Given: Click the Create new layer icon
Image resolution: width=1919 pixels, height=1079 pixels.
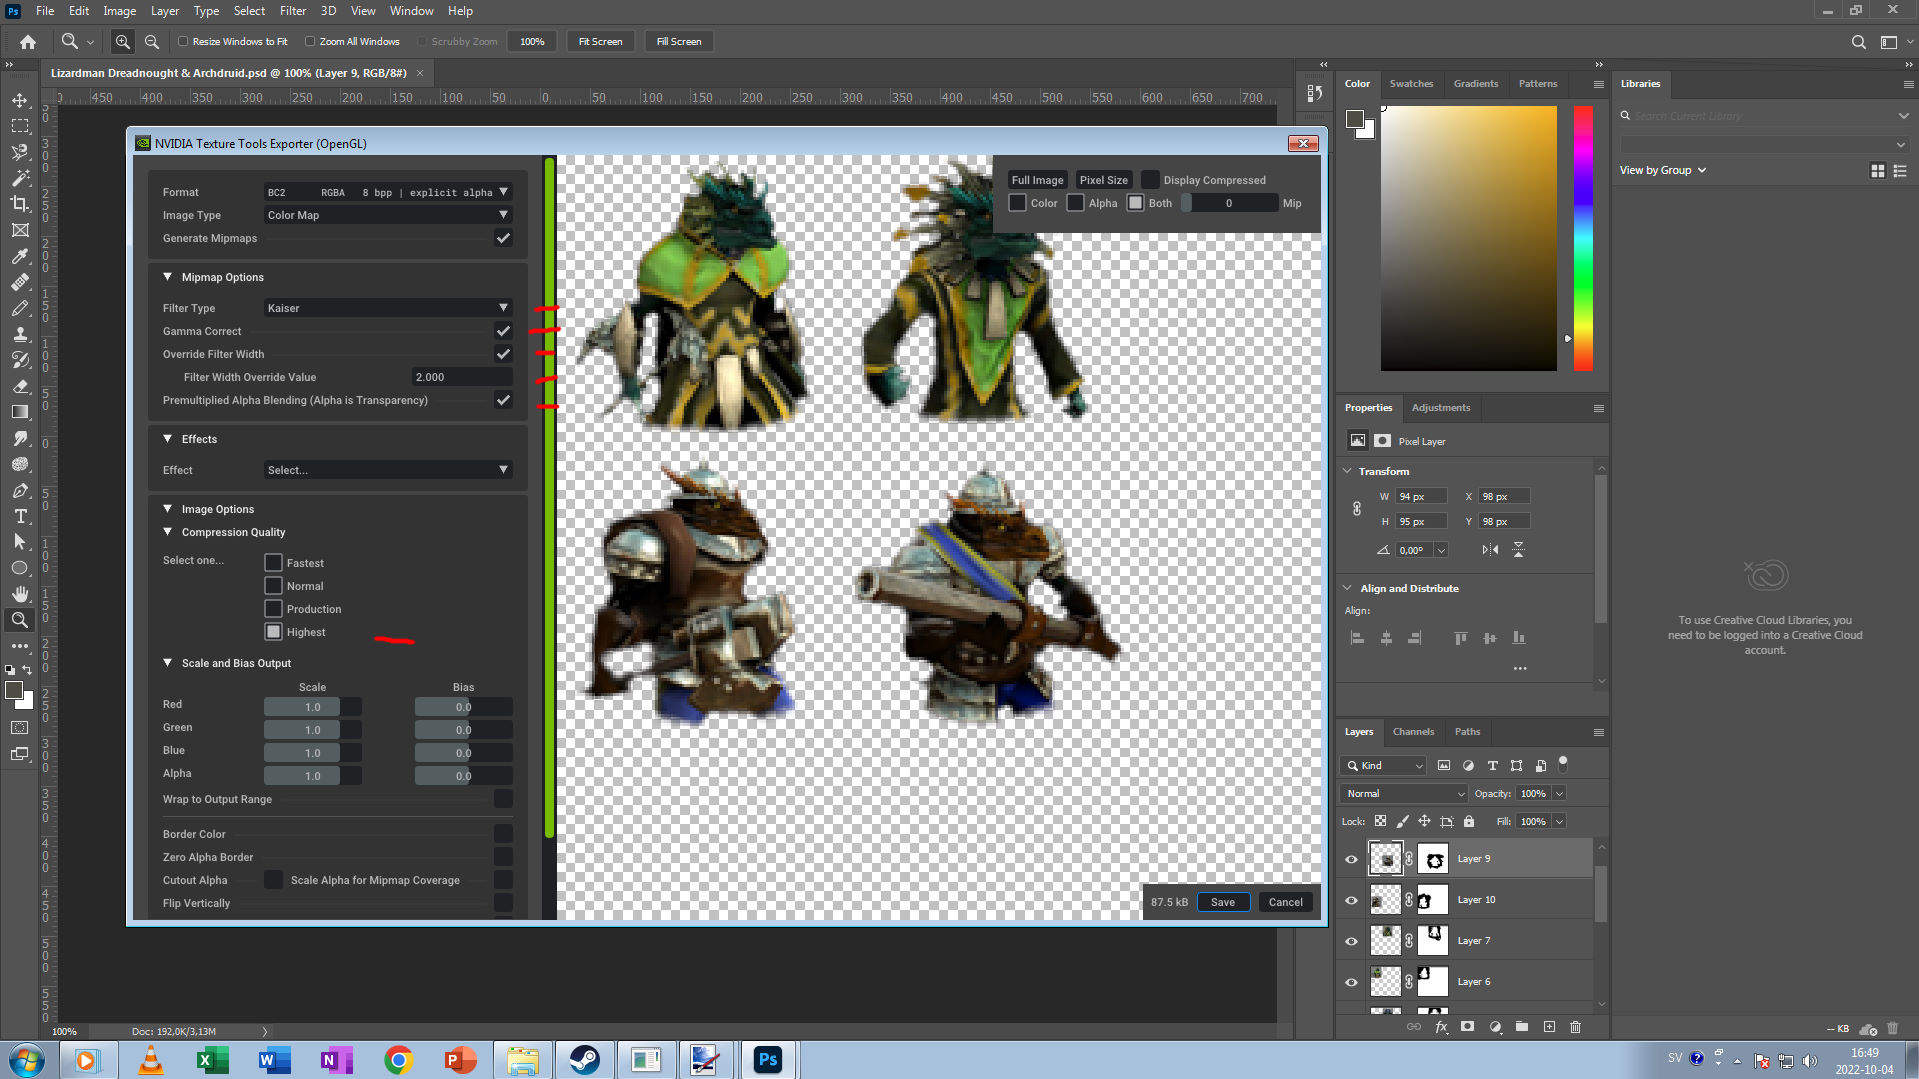Looking at the screenshot, I should pyautogui.click(x=1549, y=1027).
